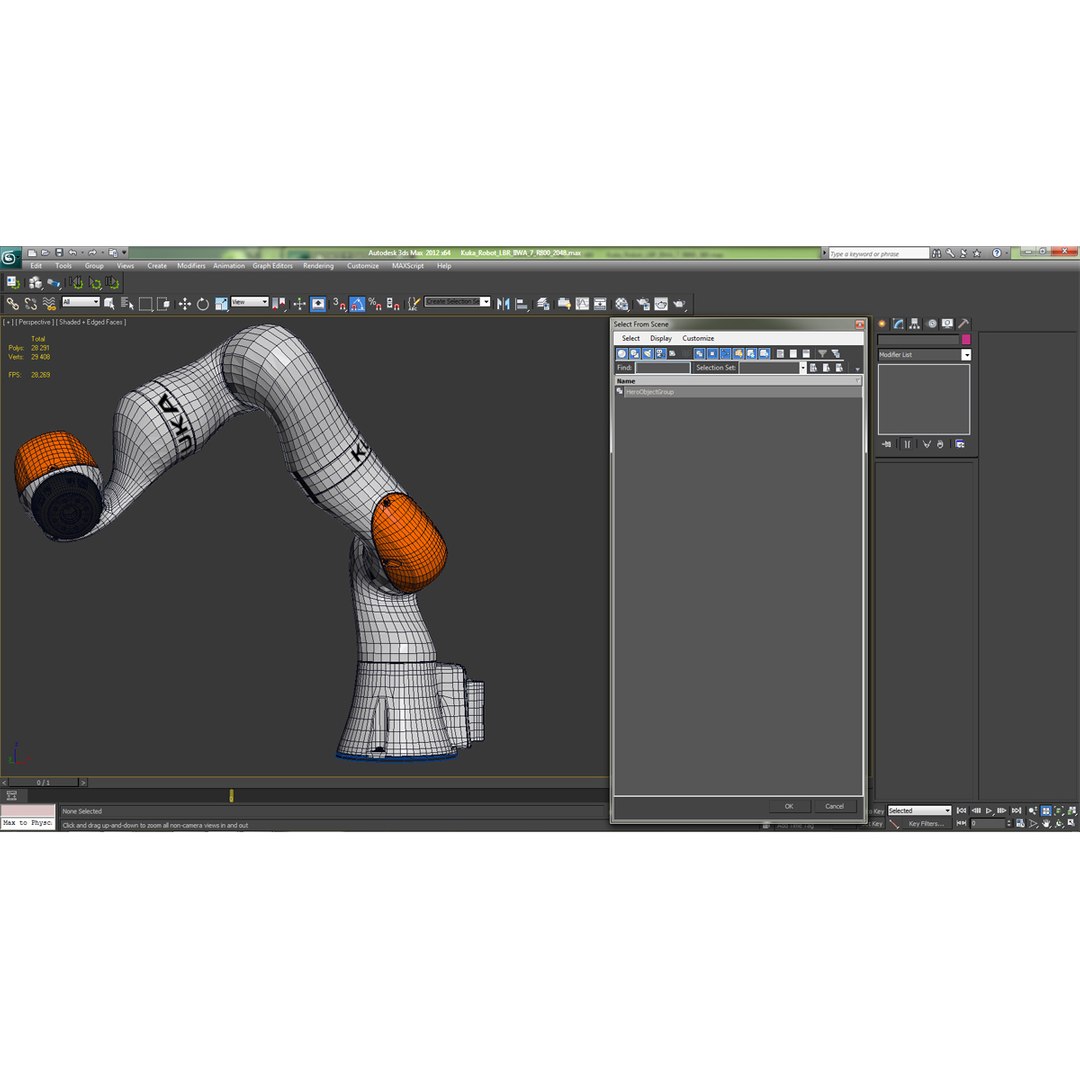The image size is (1080, 1080).
Task: Open Rendered Frame Window icon
Action: 661,304
